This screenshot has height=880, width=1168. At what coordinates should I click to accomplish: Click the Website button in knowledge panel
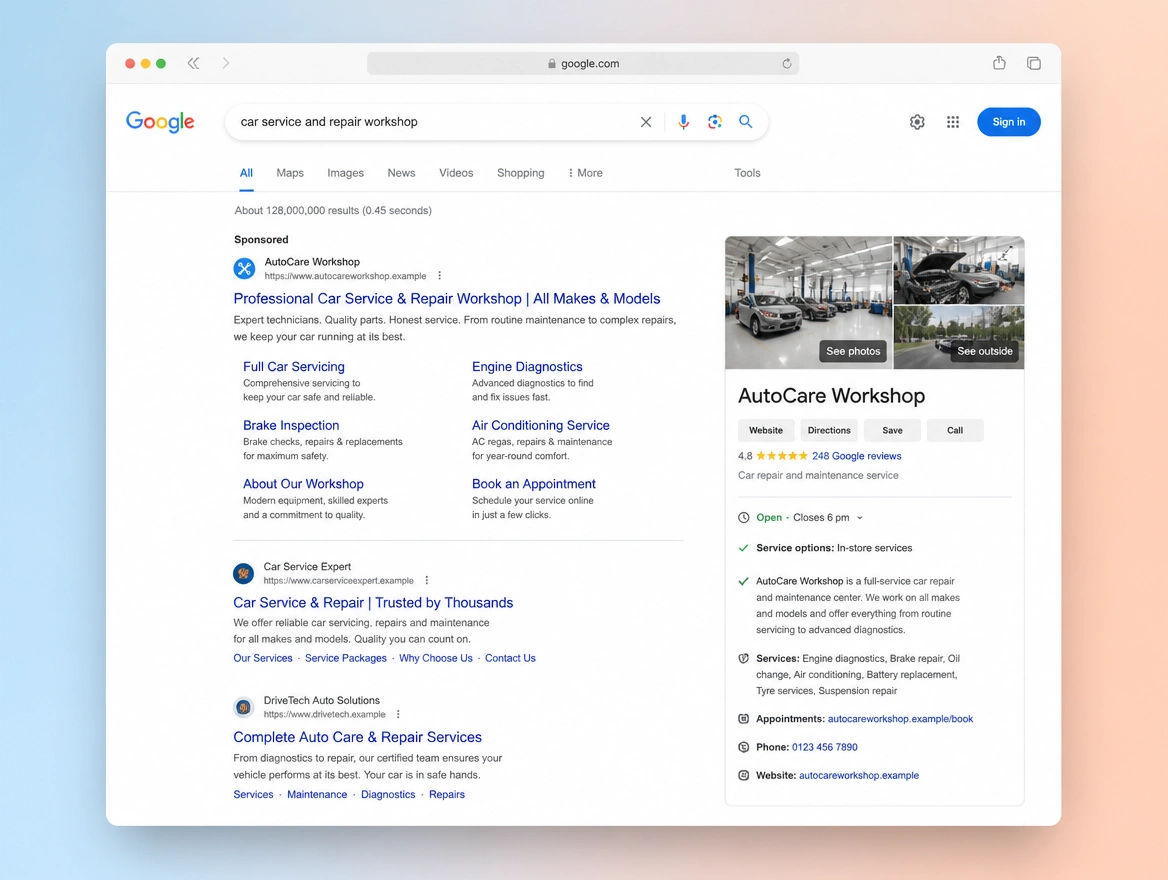(766, 431)
